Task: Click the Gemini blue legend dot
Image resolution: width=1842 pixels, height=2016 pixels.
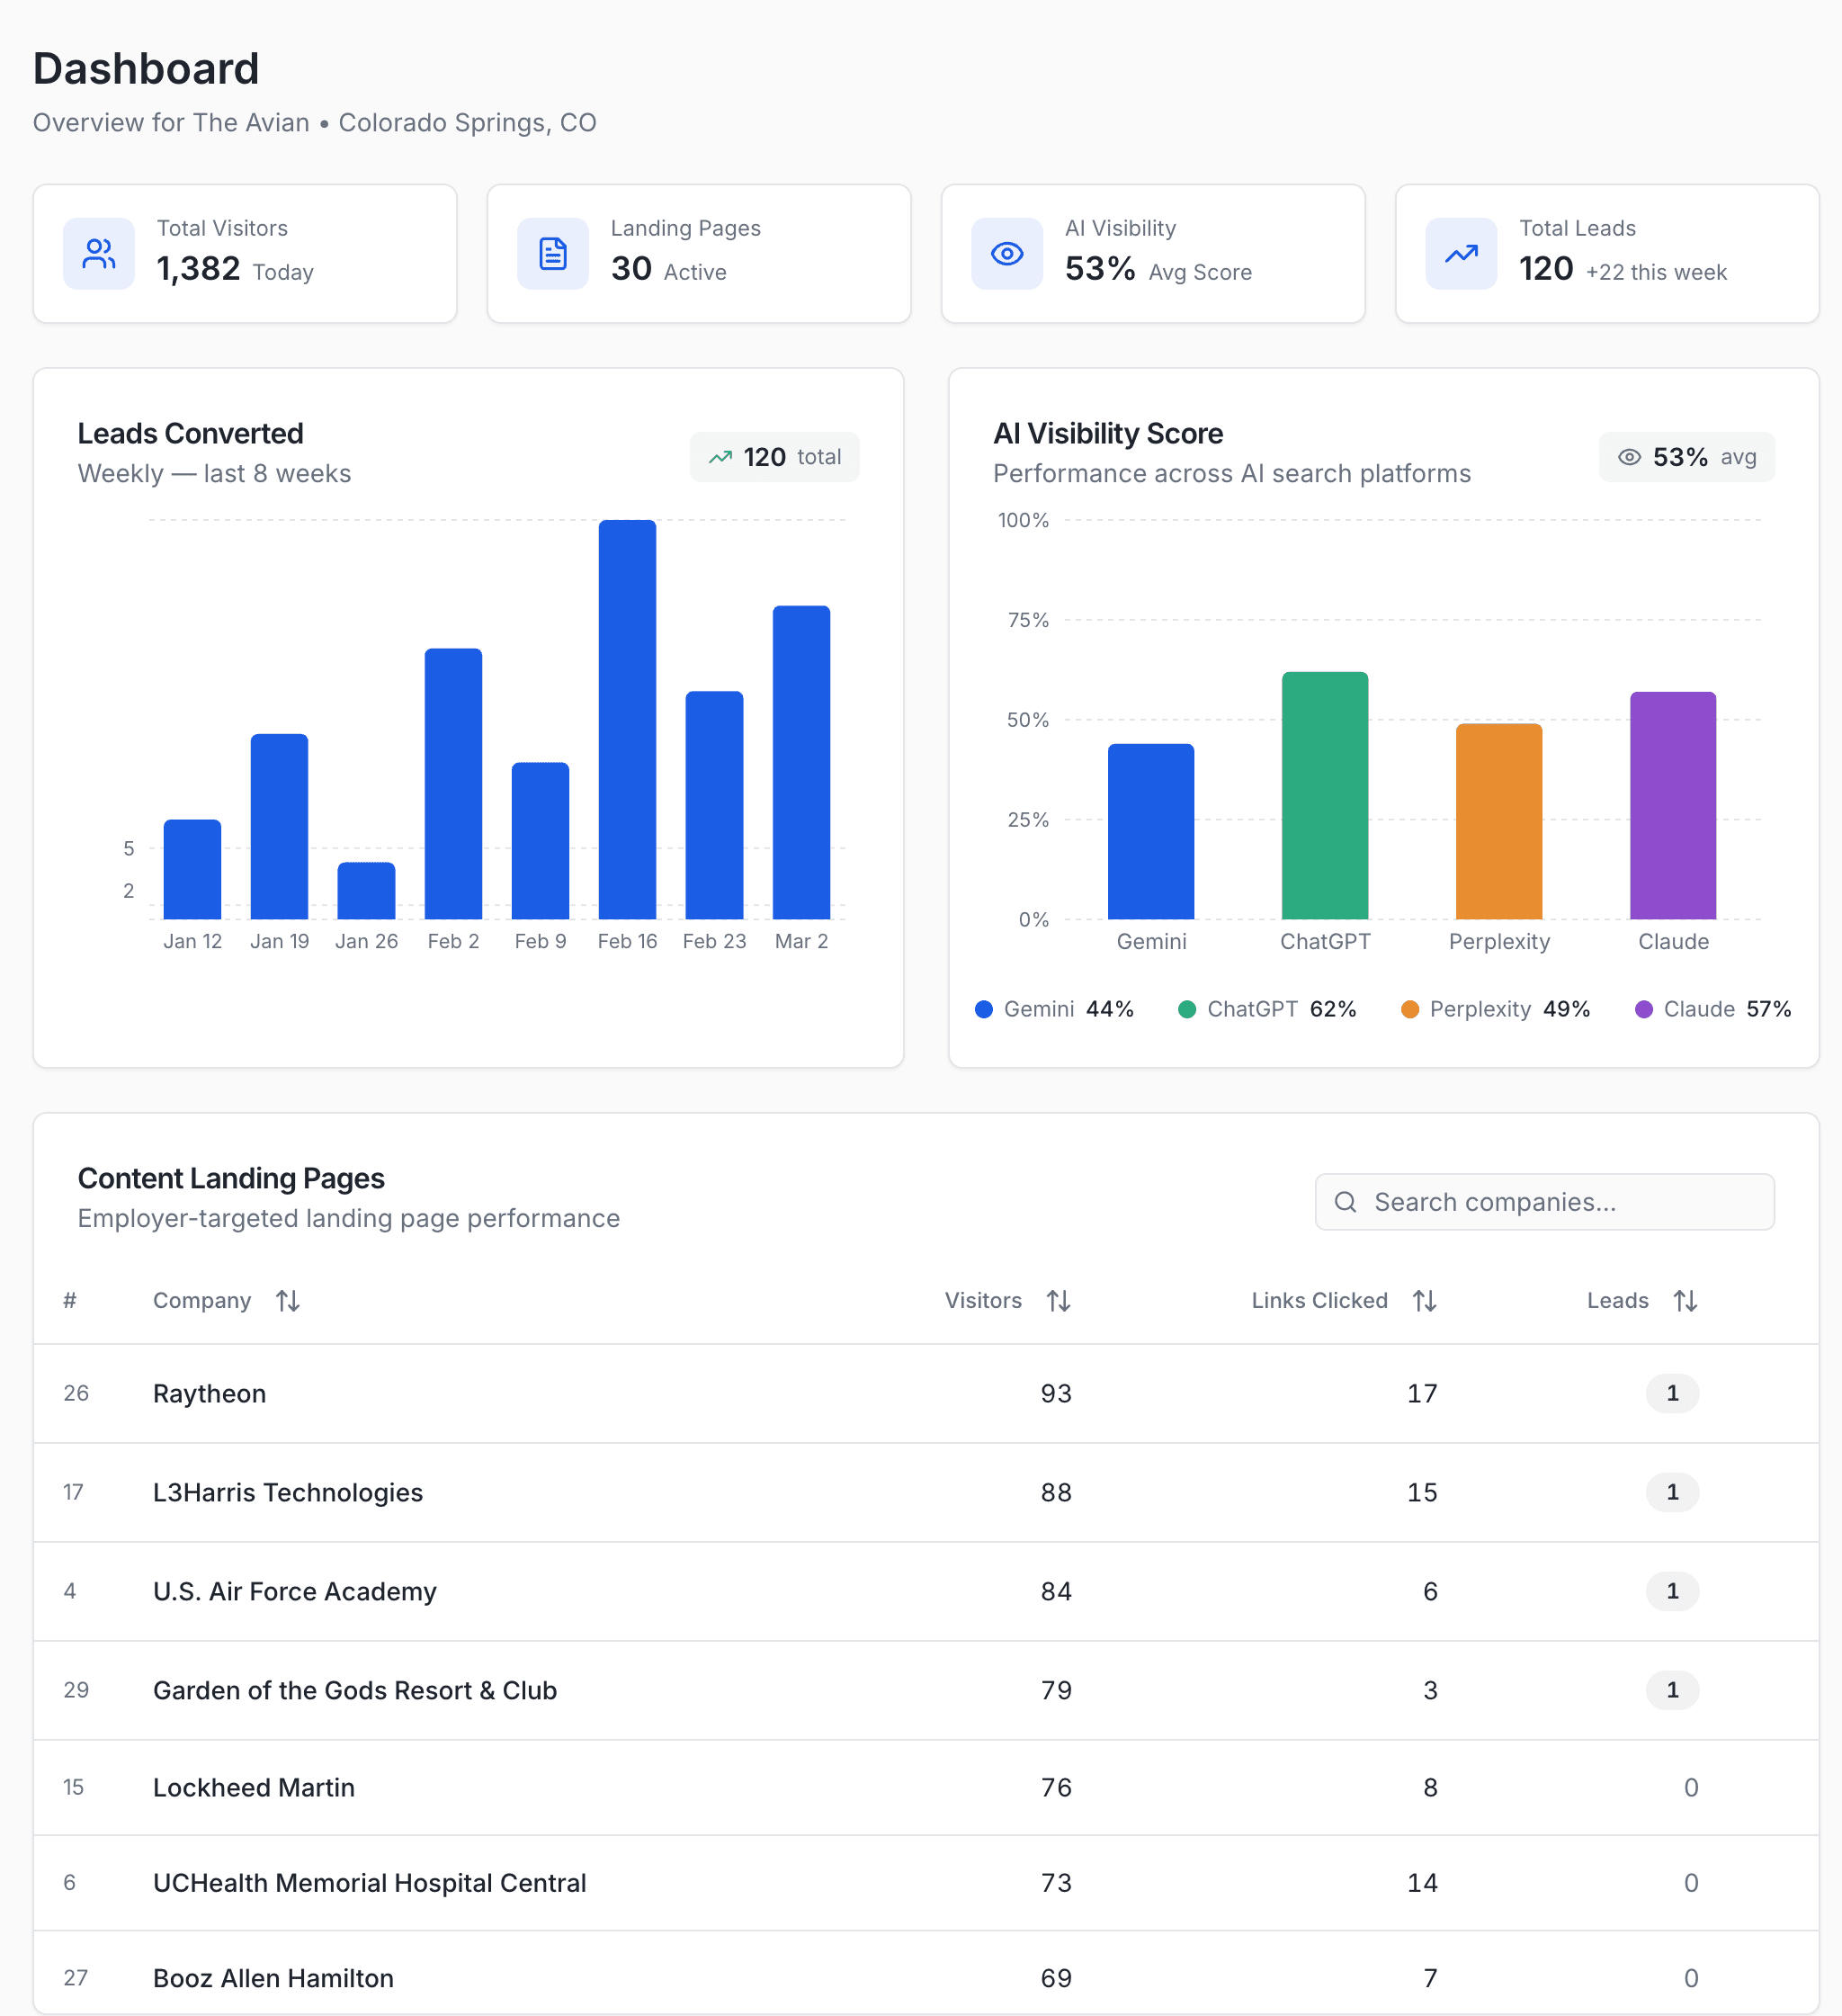Action: click(x=984, y=1009)
